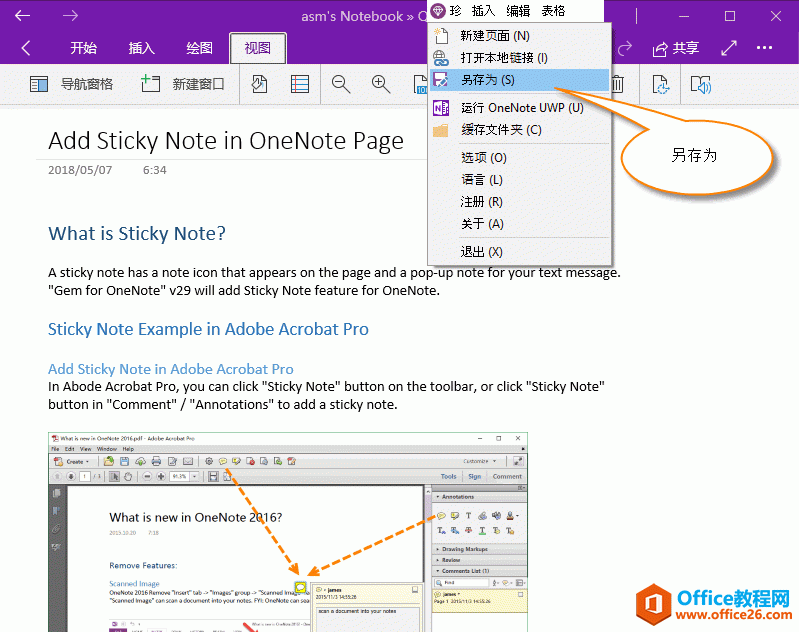The image size is (799, 632).
Task: Click the notebook title 'asm's Notebook'
Action: [352, 16]
